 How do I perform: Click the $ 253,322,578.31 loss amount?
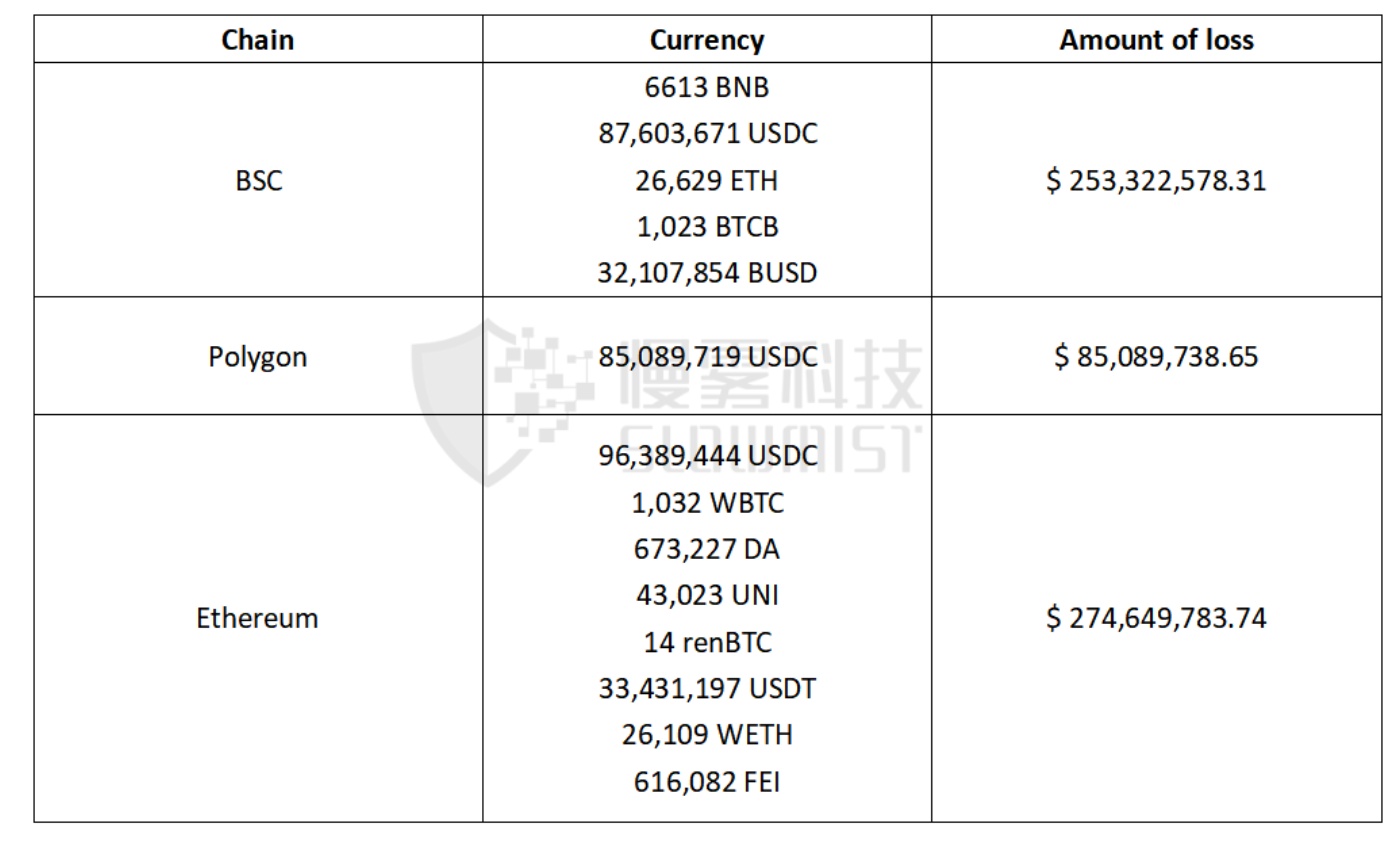[1156, 181]
